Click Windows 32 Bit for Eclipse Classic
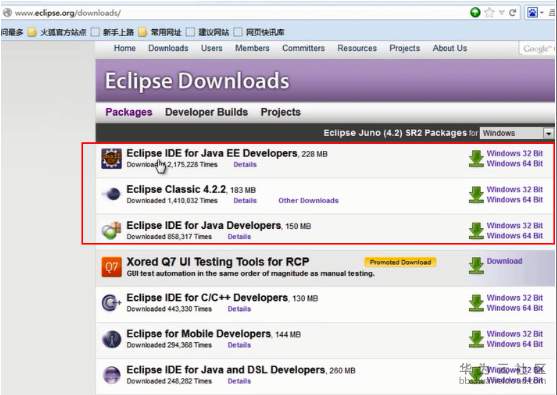Image resolution: width=557 pixels, height=395 pixels. (x=515, y=189)
